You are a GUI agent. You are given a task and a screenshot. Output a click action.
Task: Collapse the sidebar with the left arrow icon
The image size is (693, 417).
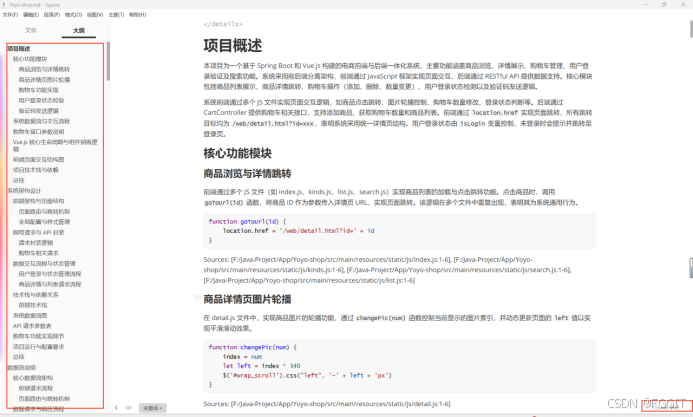[x=116, y=408]
